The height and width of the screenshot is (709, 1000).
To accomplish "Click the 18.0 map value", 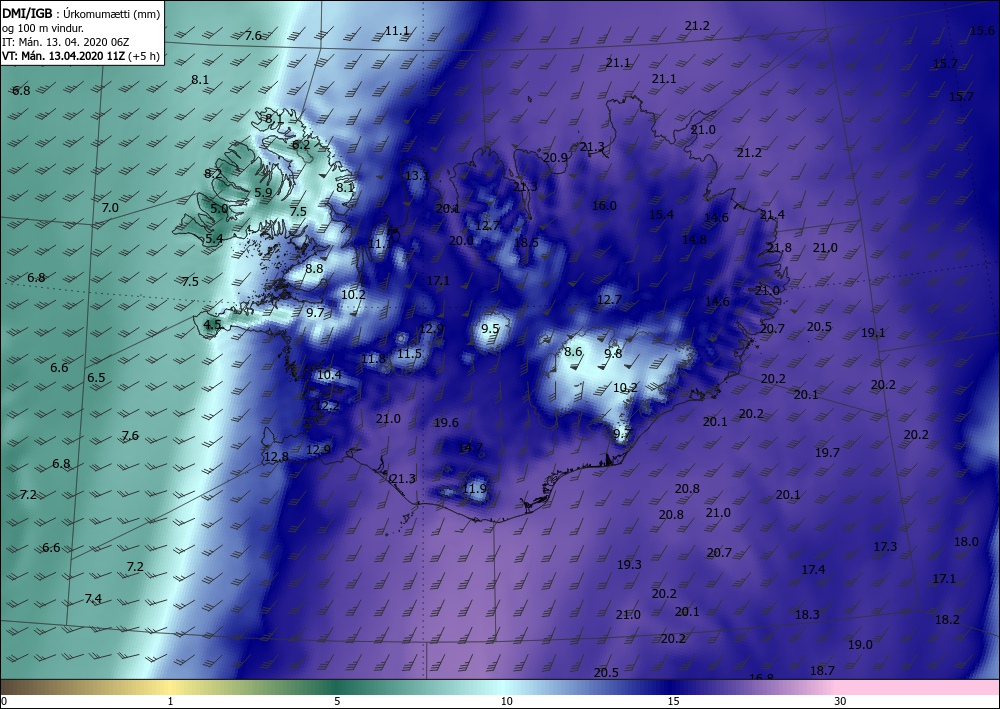I will [x=966, y=541].
